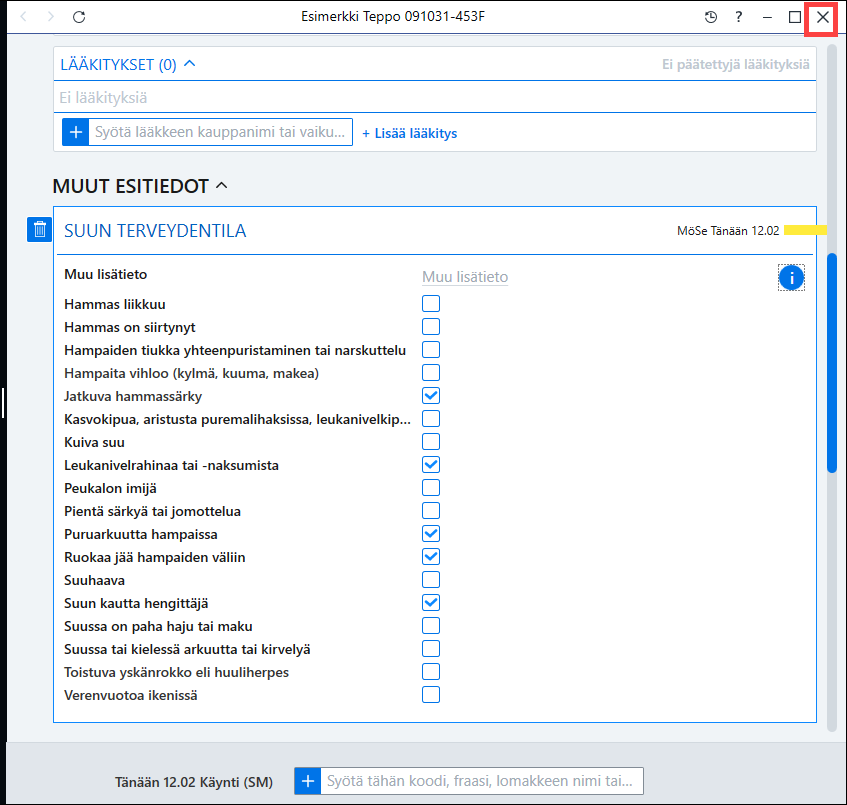This screenshot has width=847, height=805.
Task: Open the history clock icon
Action: point(711,17)
